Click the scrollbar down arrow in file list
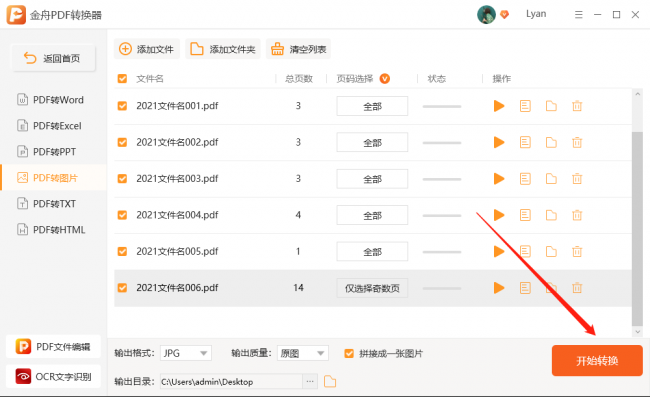 [x=638, y=332]
